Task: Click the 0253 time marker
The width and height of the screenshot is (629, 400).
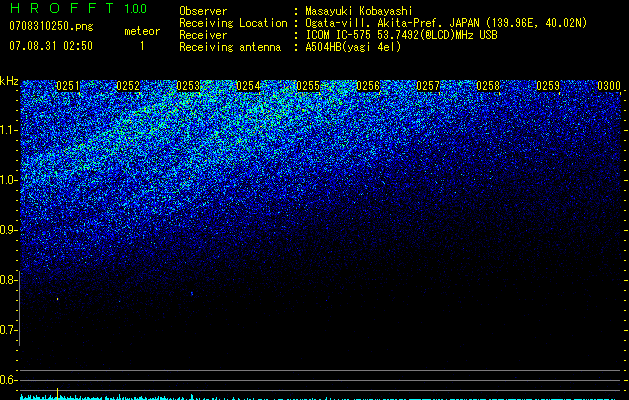Action: pos(188,86)
